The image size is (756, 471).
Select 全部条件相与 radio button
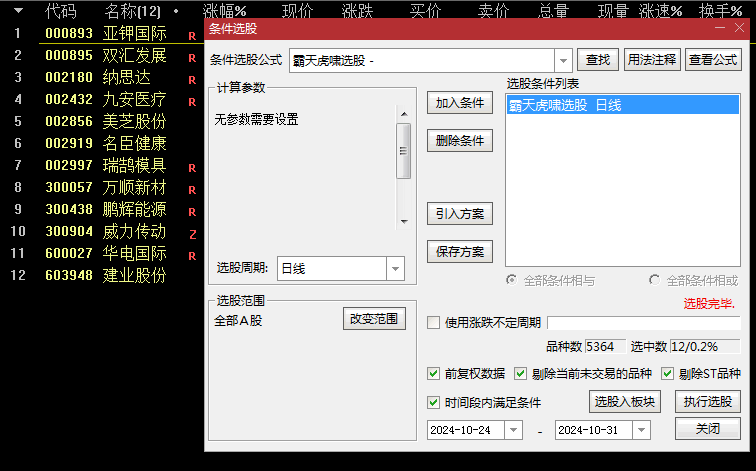512,280
